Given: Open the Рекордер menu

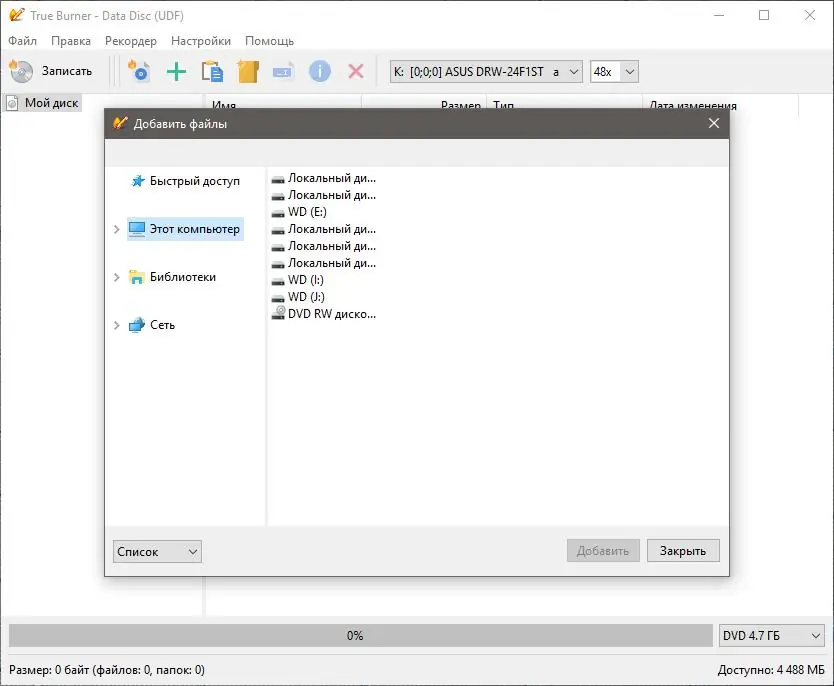Looking at the screenshot, I should pyautogui.click(x=131, y=41).
